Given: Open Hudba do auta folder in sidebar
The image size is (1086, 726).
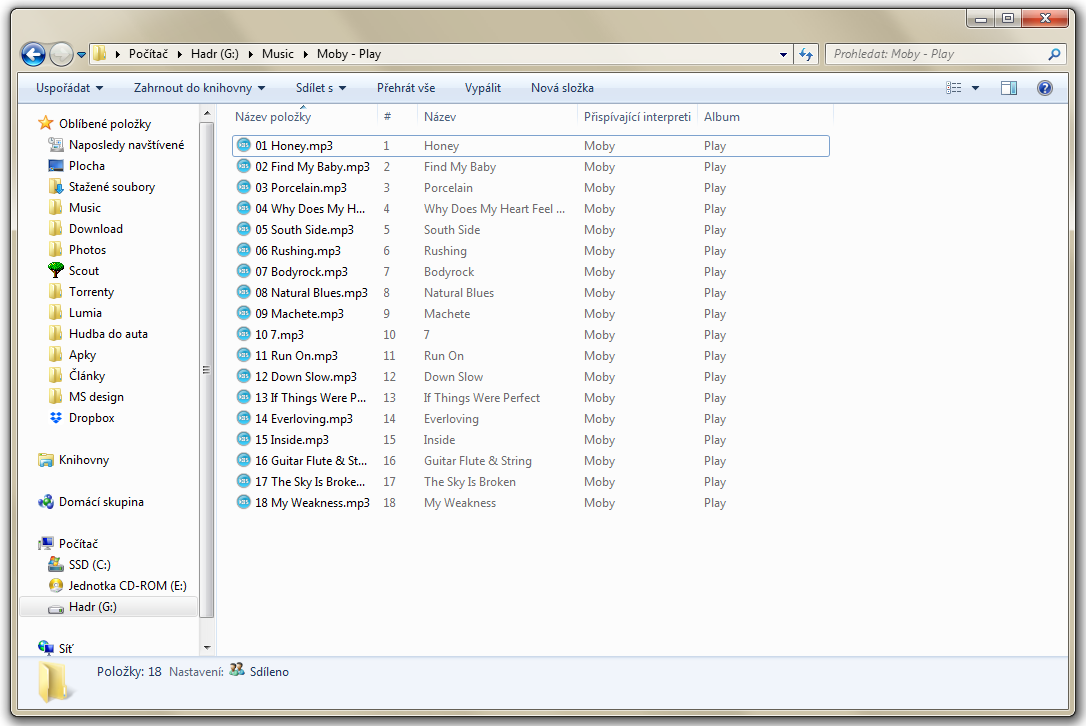Looking at the screenshot, I should tap(108, 334).
